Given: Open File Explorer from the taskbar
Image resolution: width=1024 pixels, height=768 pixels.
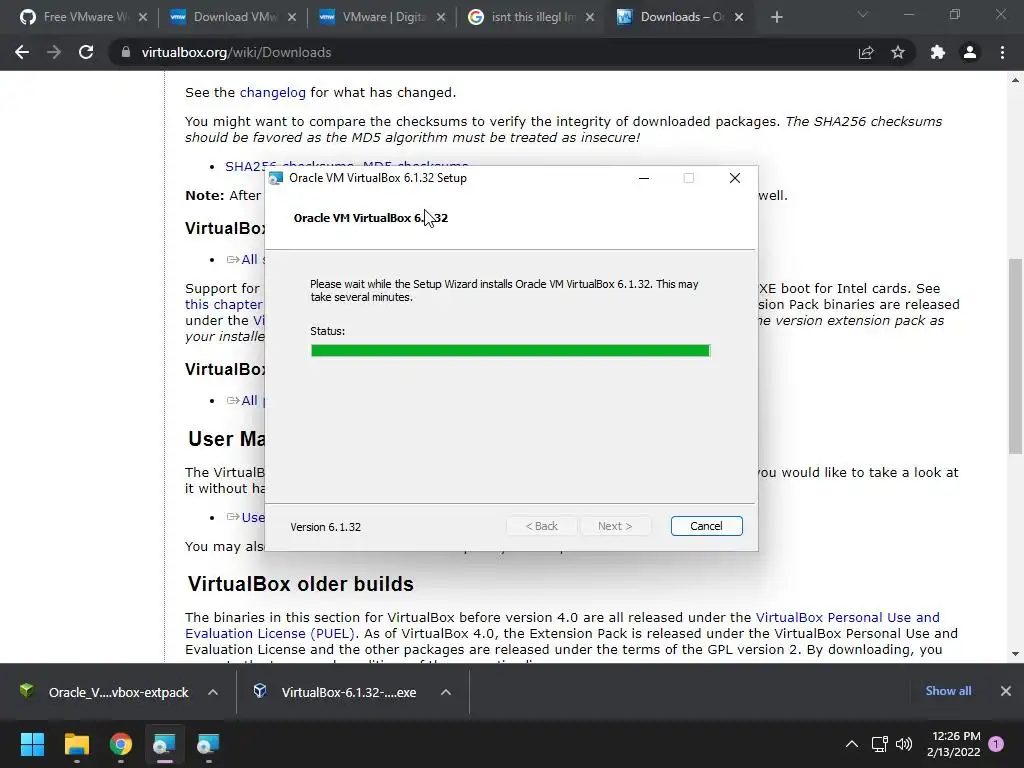Looking at the screenshot, I should coord(76,744).
